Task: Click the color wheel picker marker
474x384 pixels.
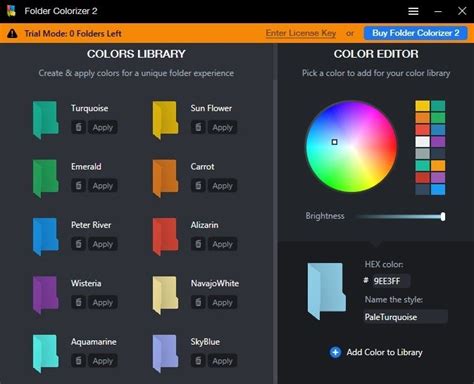Action: (334, 142)
